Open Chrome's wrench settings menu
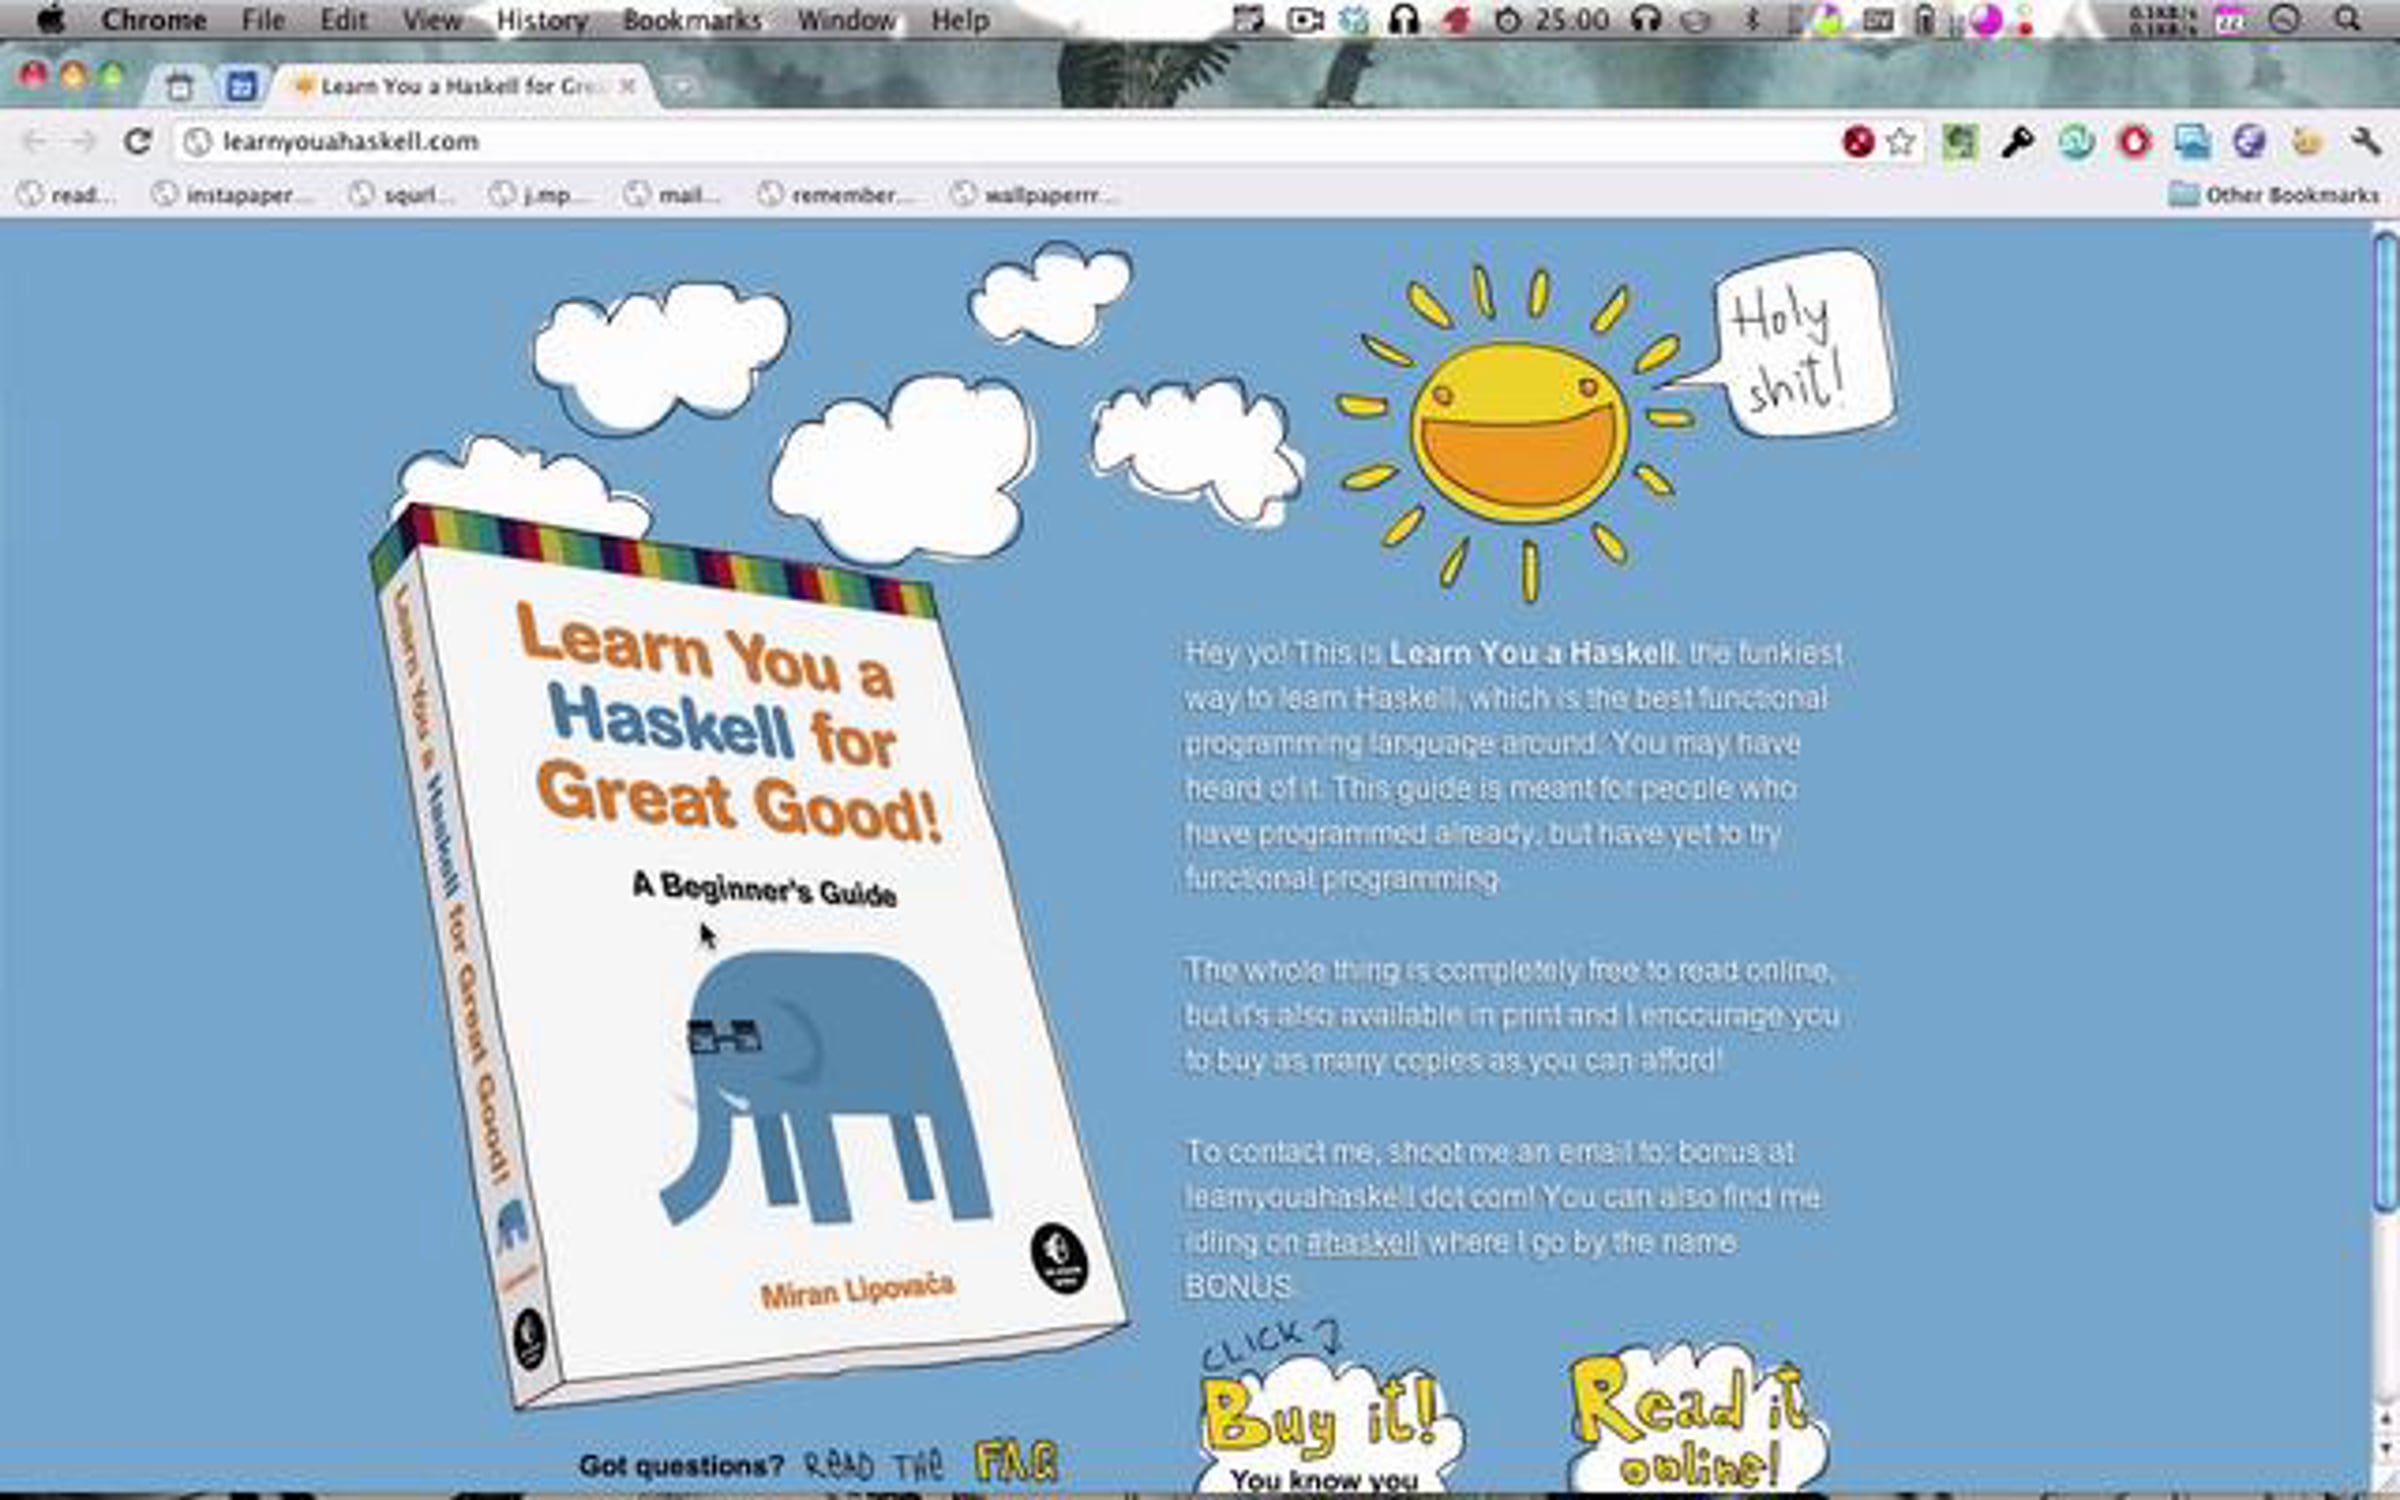 click(2366, 142)
